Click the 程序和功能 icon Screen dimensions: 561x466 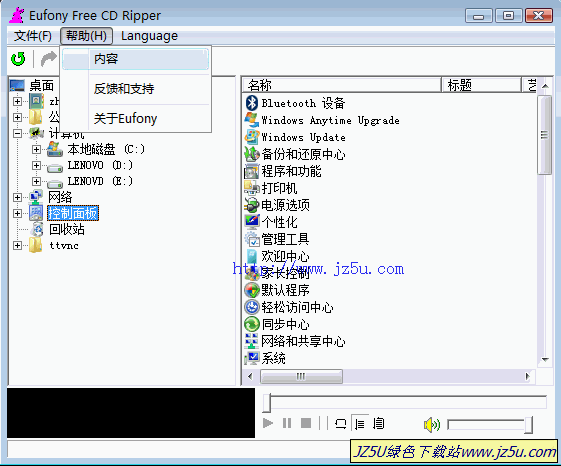[252, 171]
